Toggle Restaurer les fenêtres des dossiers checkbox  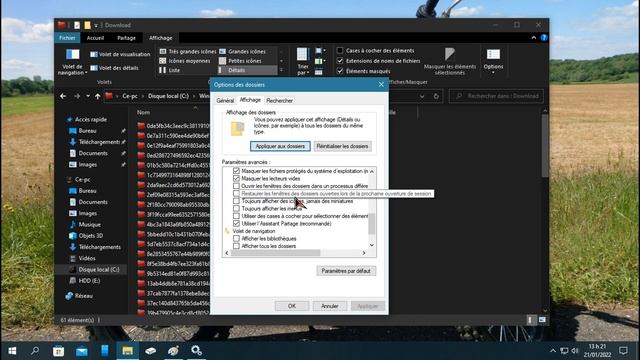(x=236, y=193)
